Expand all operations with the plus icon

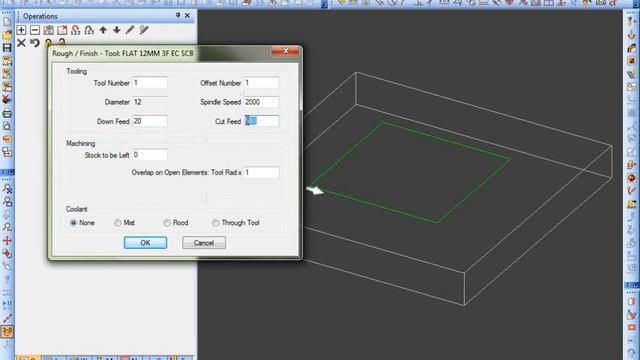(21, 30)
